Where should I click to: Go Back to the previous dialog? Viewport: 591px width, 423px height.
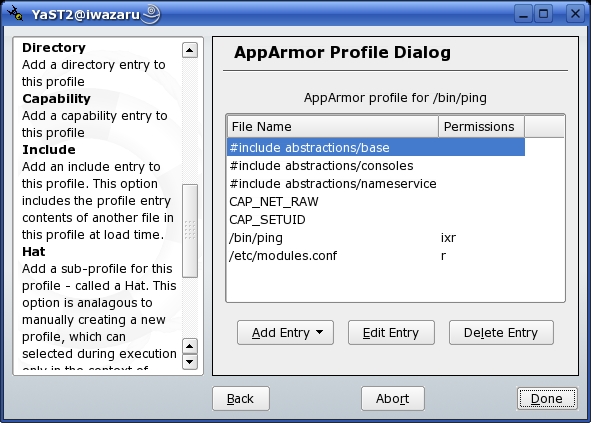[241, 398]
